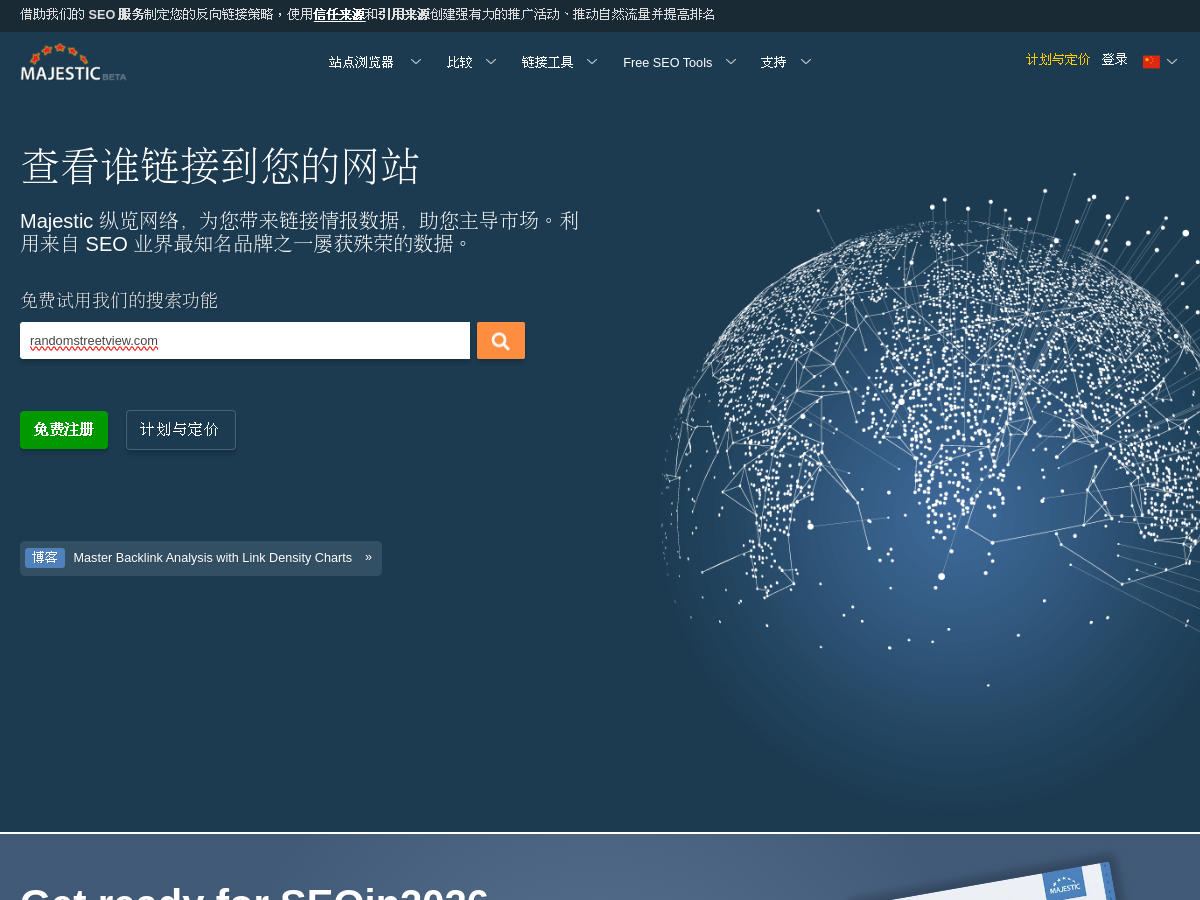Click the heading 查看谁链接到您的网站
Viewport: 1200px width, 900px height.
(x=220, y=166)
